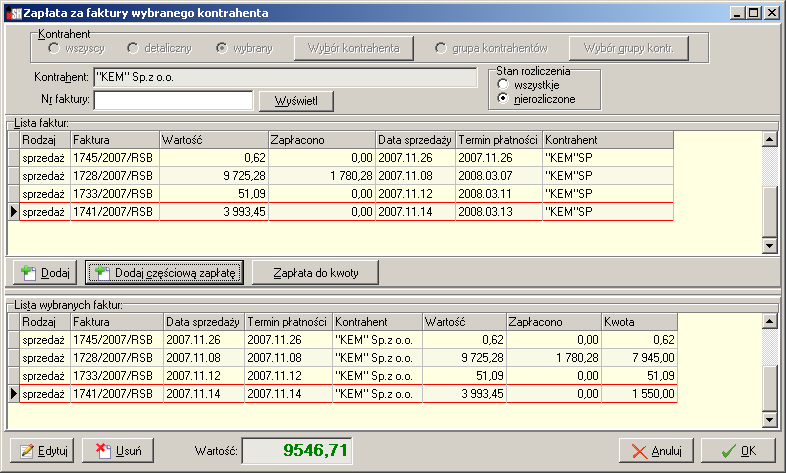Screen dimensions: 786x473
Task: Click the Kontrahent column header in Lista faktur
Action: point(608,140)
